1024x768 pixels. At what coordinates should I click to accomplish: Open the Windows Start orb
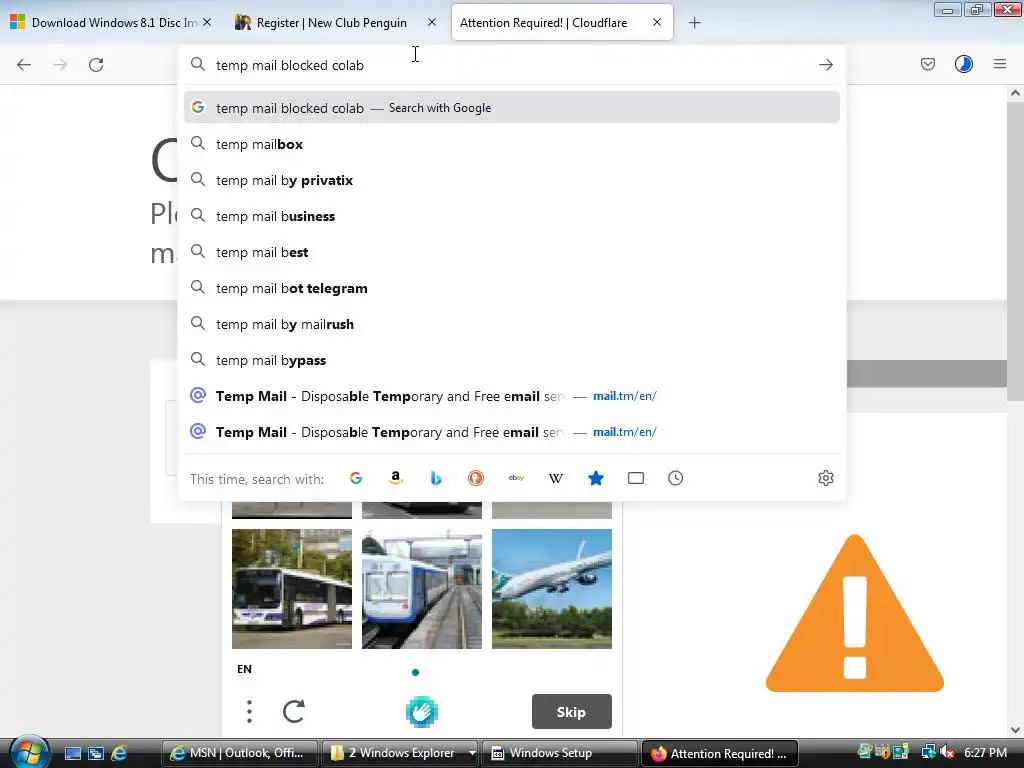29,752
